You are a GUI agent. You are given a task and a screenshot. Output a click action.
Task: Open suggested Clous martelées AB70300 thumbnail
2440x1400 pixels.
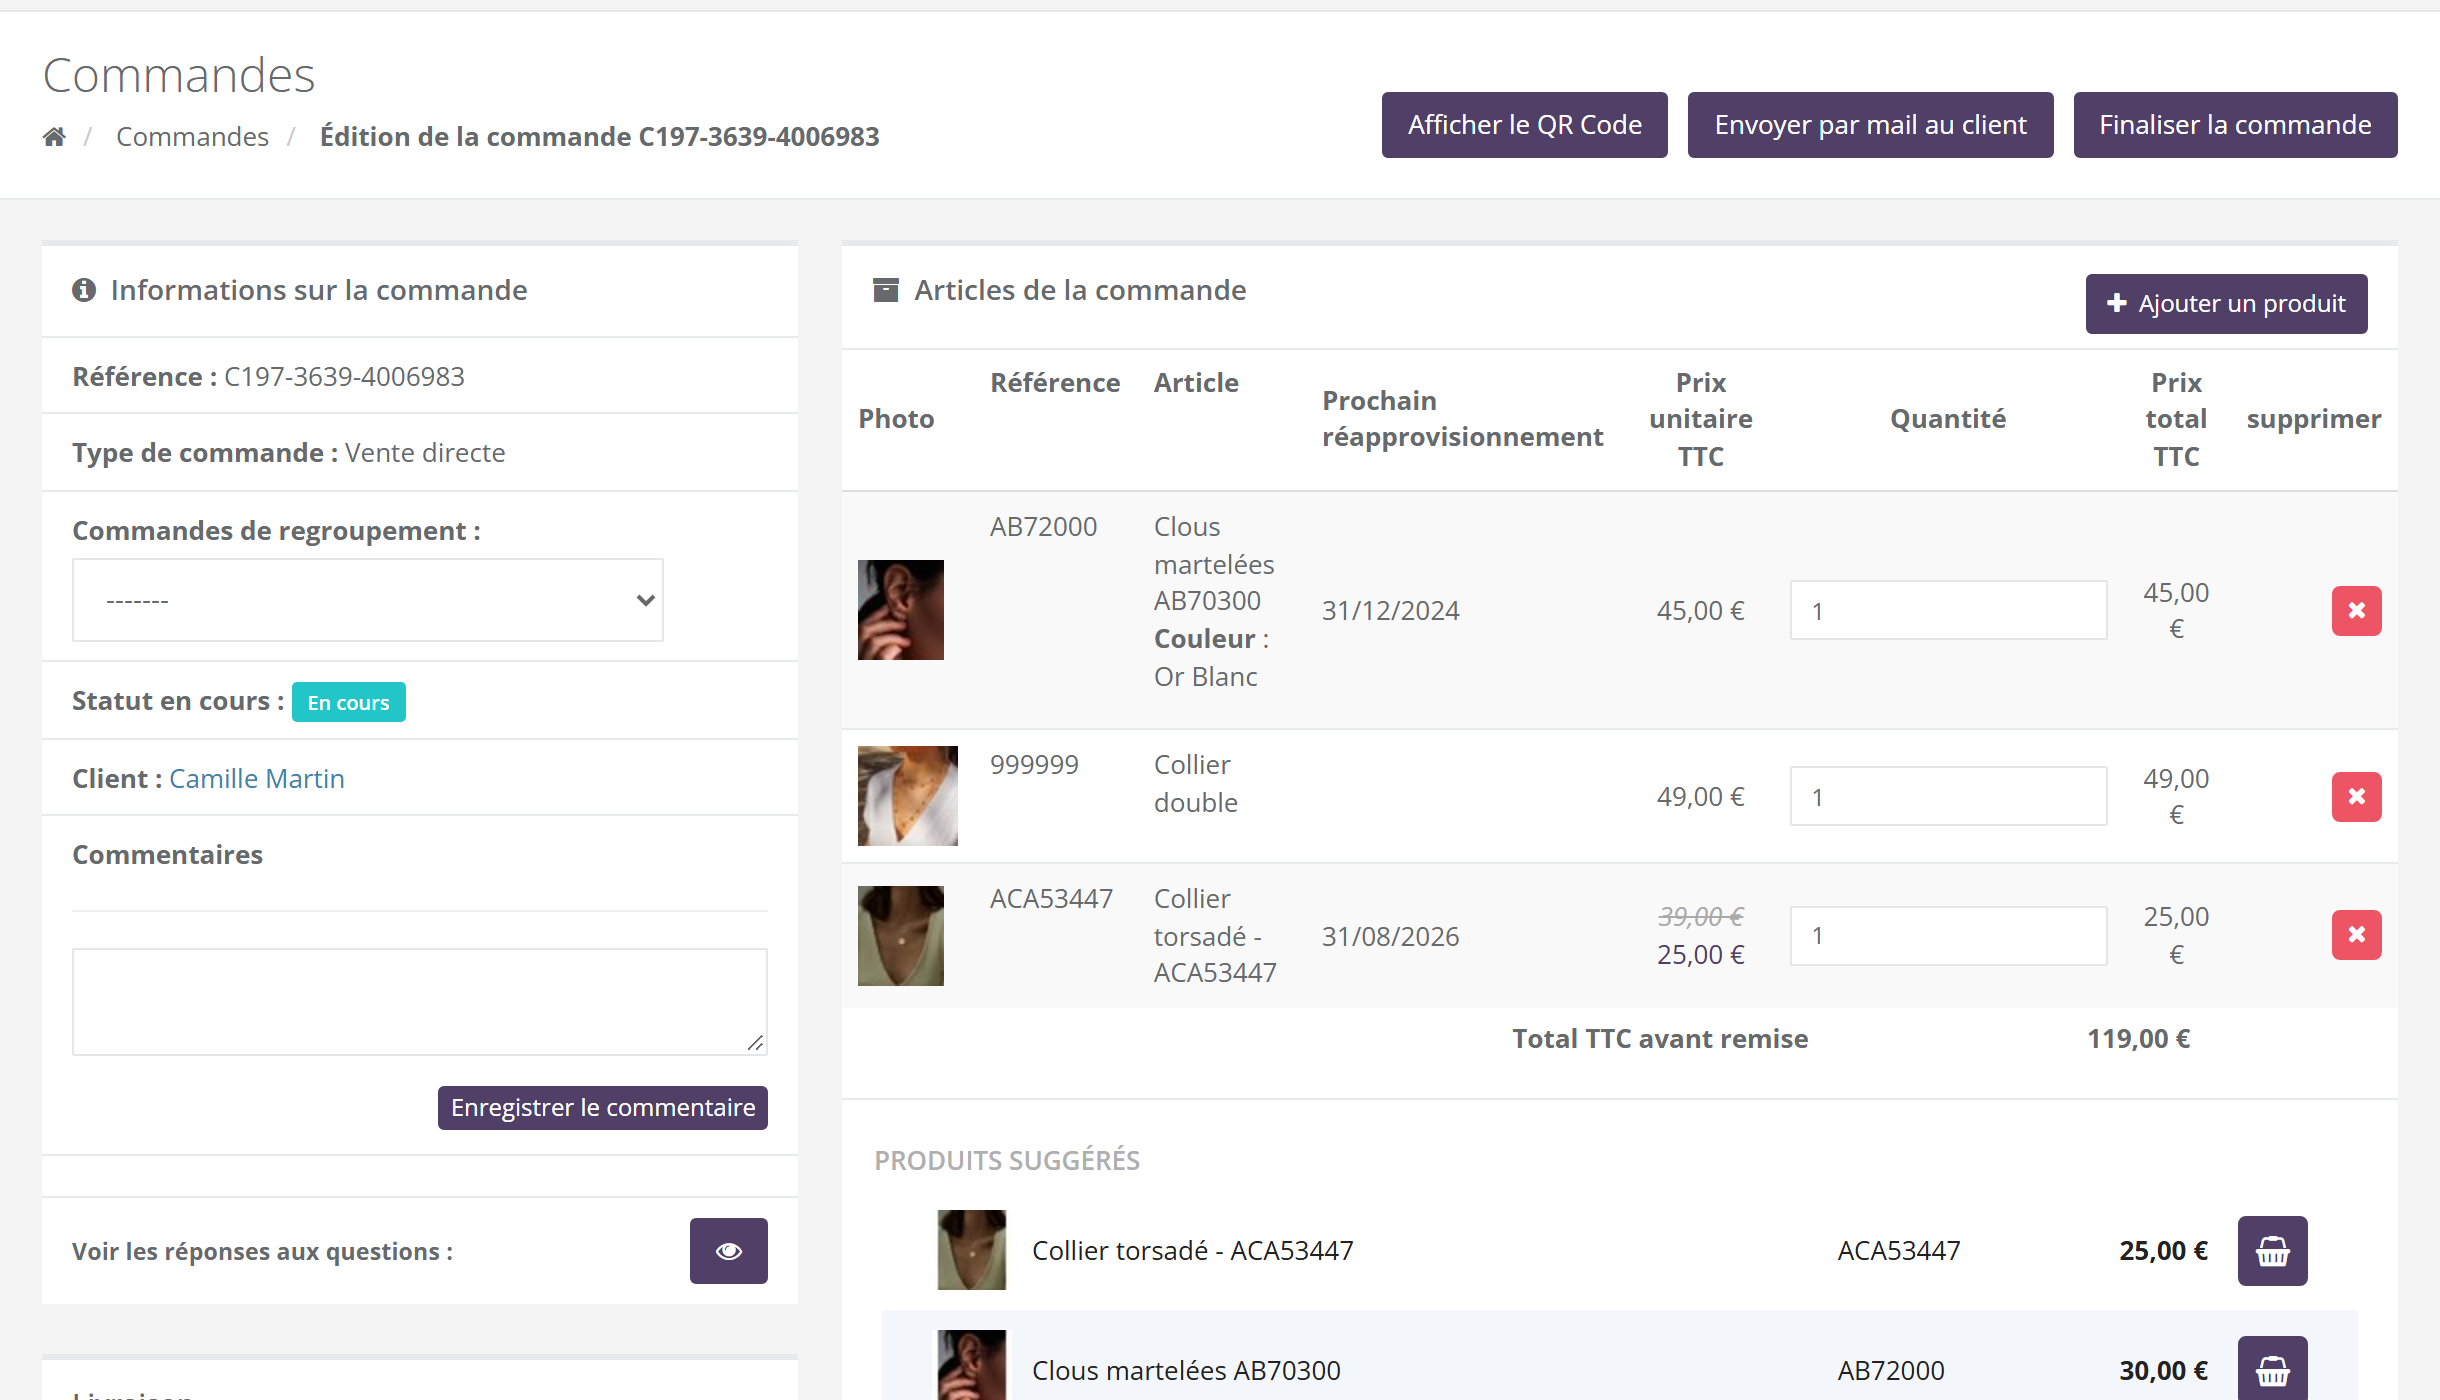(971, 1365)
